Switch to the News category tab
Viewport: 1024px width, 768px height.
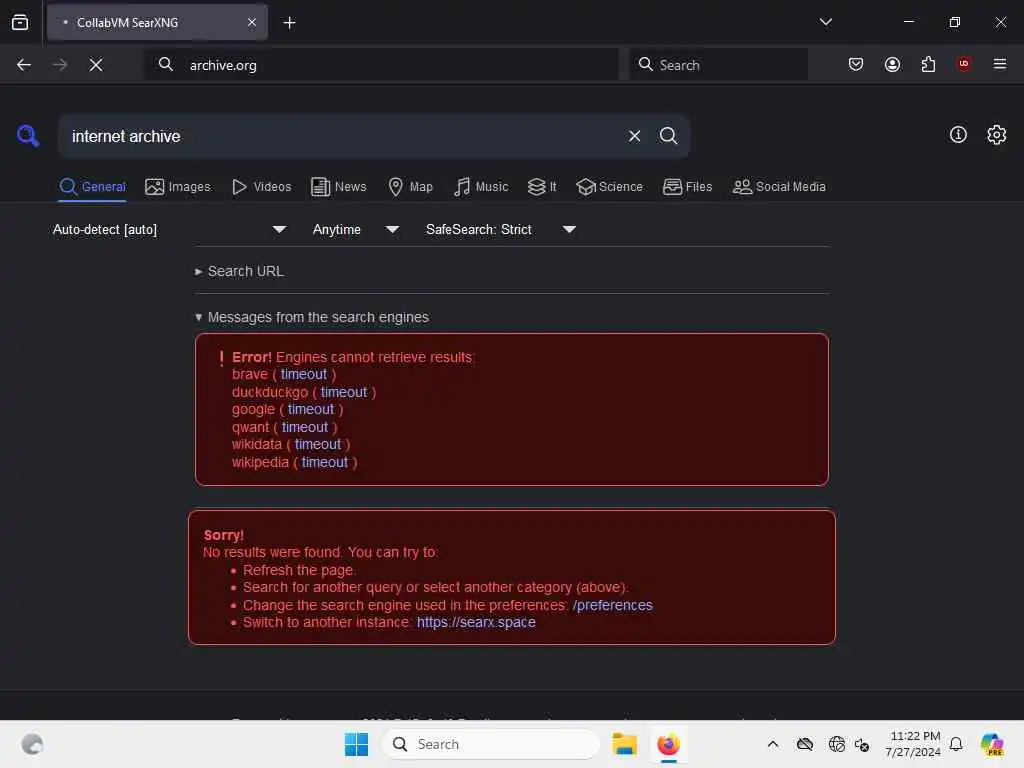click(x=338, y=187)
